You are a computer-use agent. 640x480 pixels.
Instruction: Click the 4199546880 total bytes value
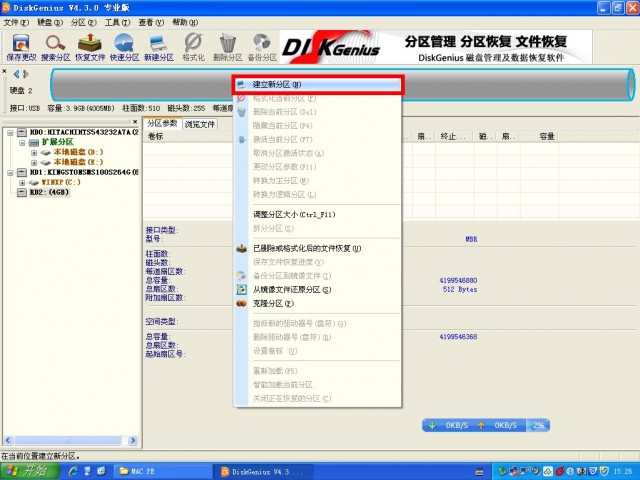pos(458,280)
